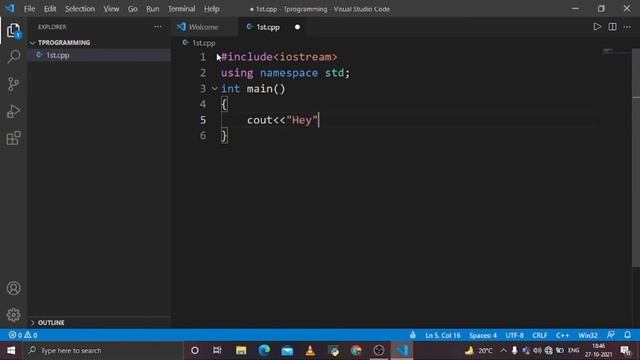Open Chrome from the taskbar
This screenshot has width=640, height=360.
356,350
